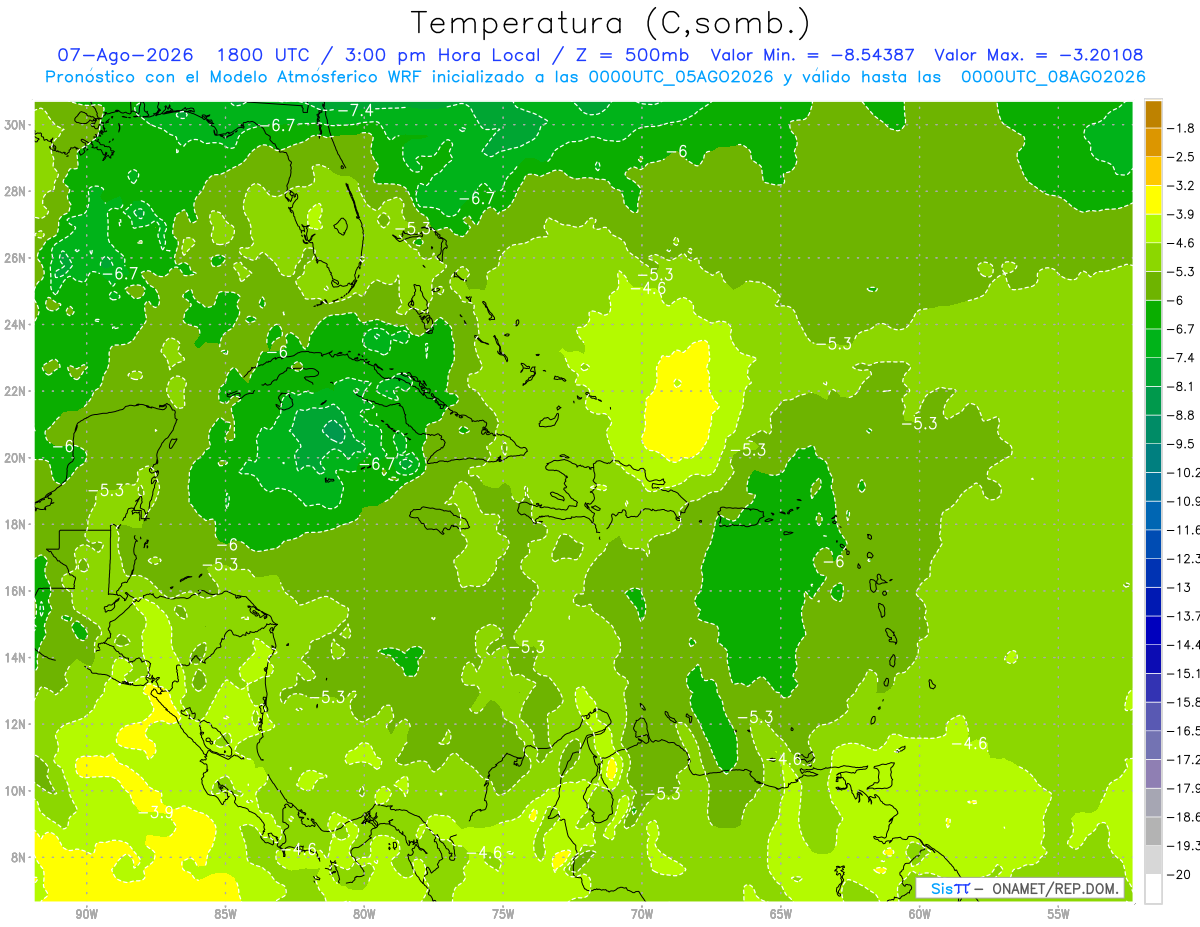1200x927 pixels.
Task: Click the -9.5 color bar label
Action: pyautogui.click(x=1182, y=444)
